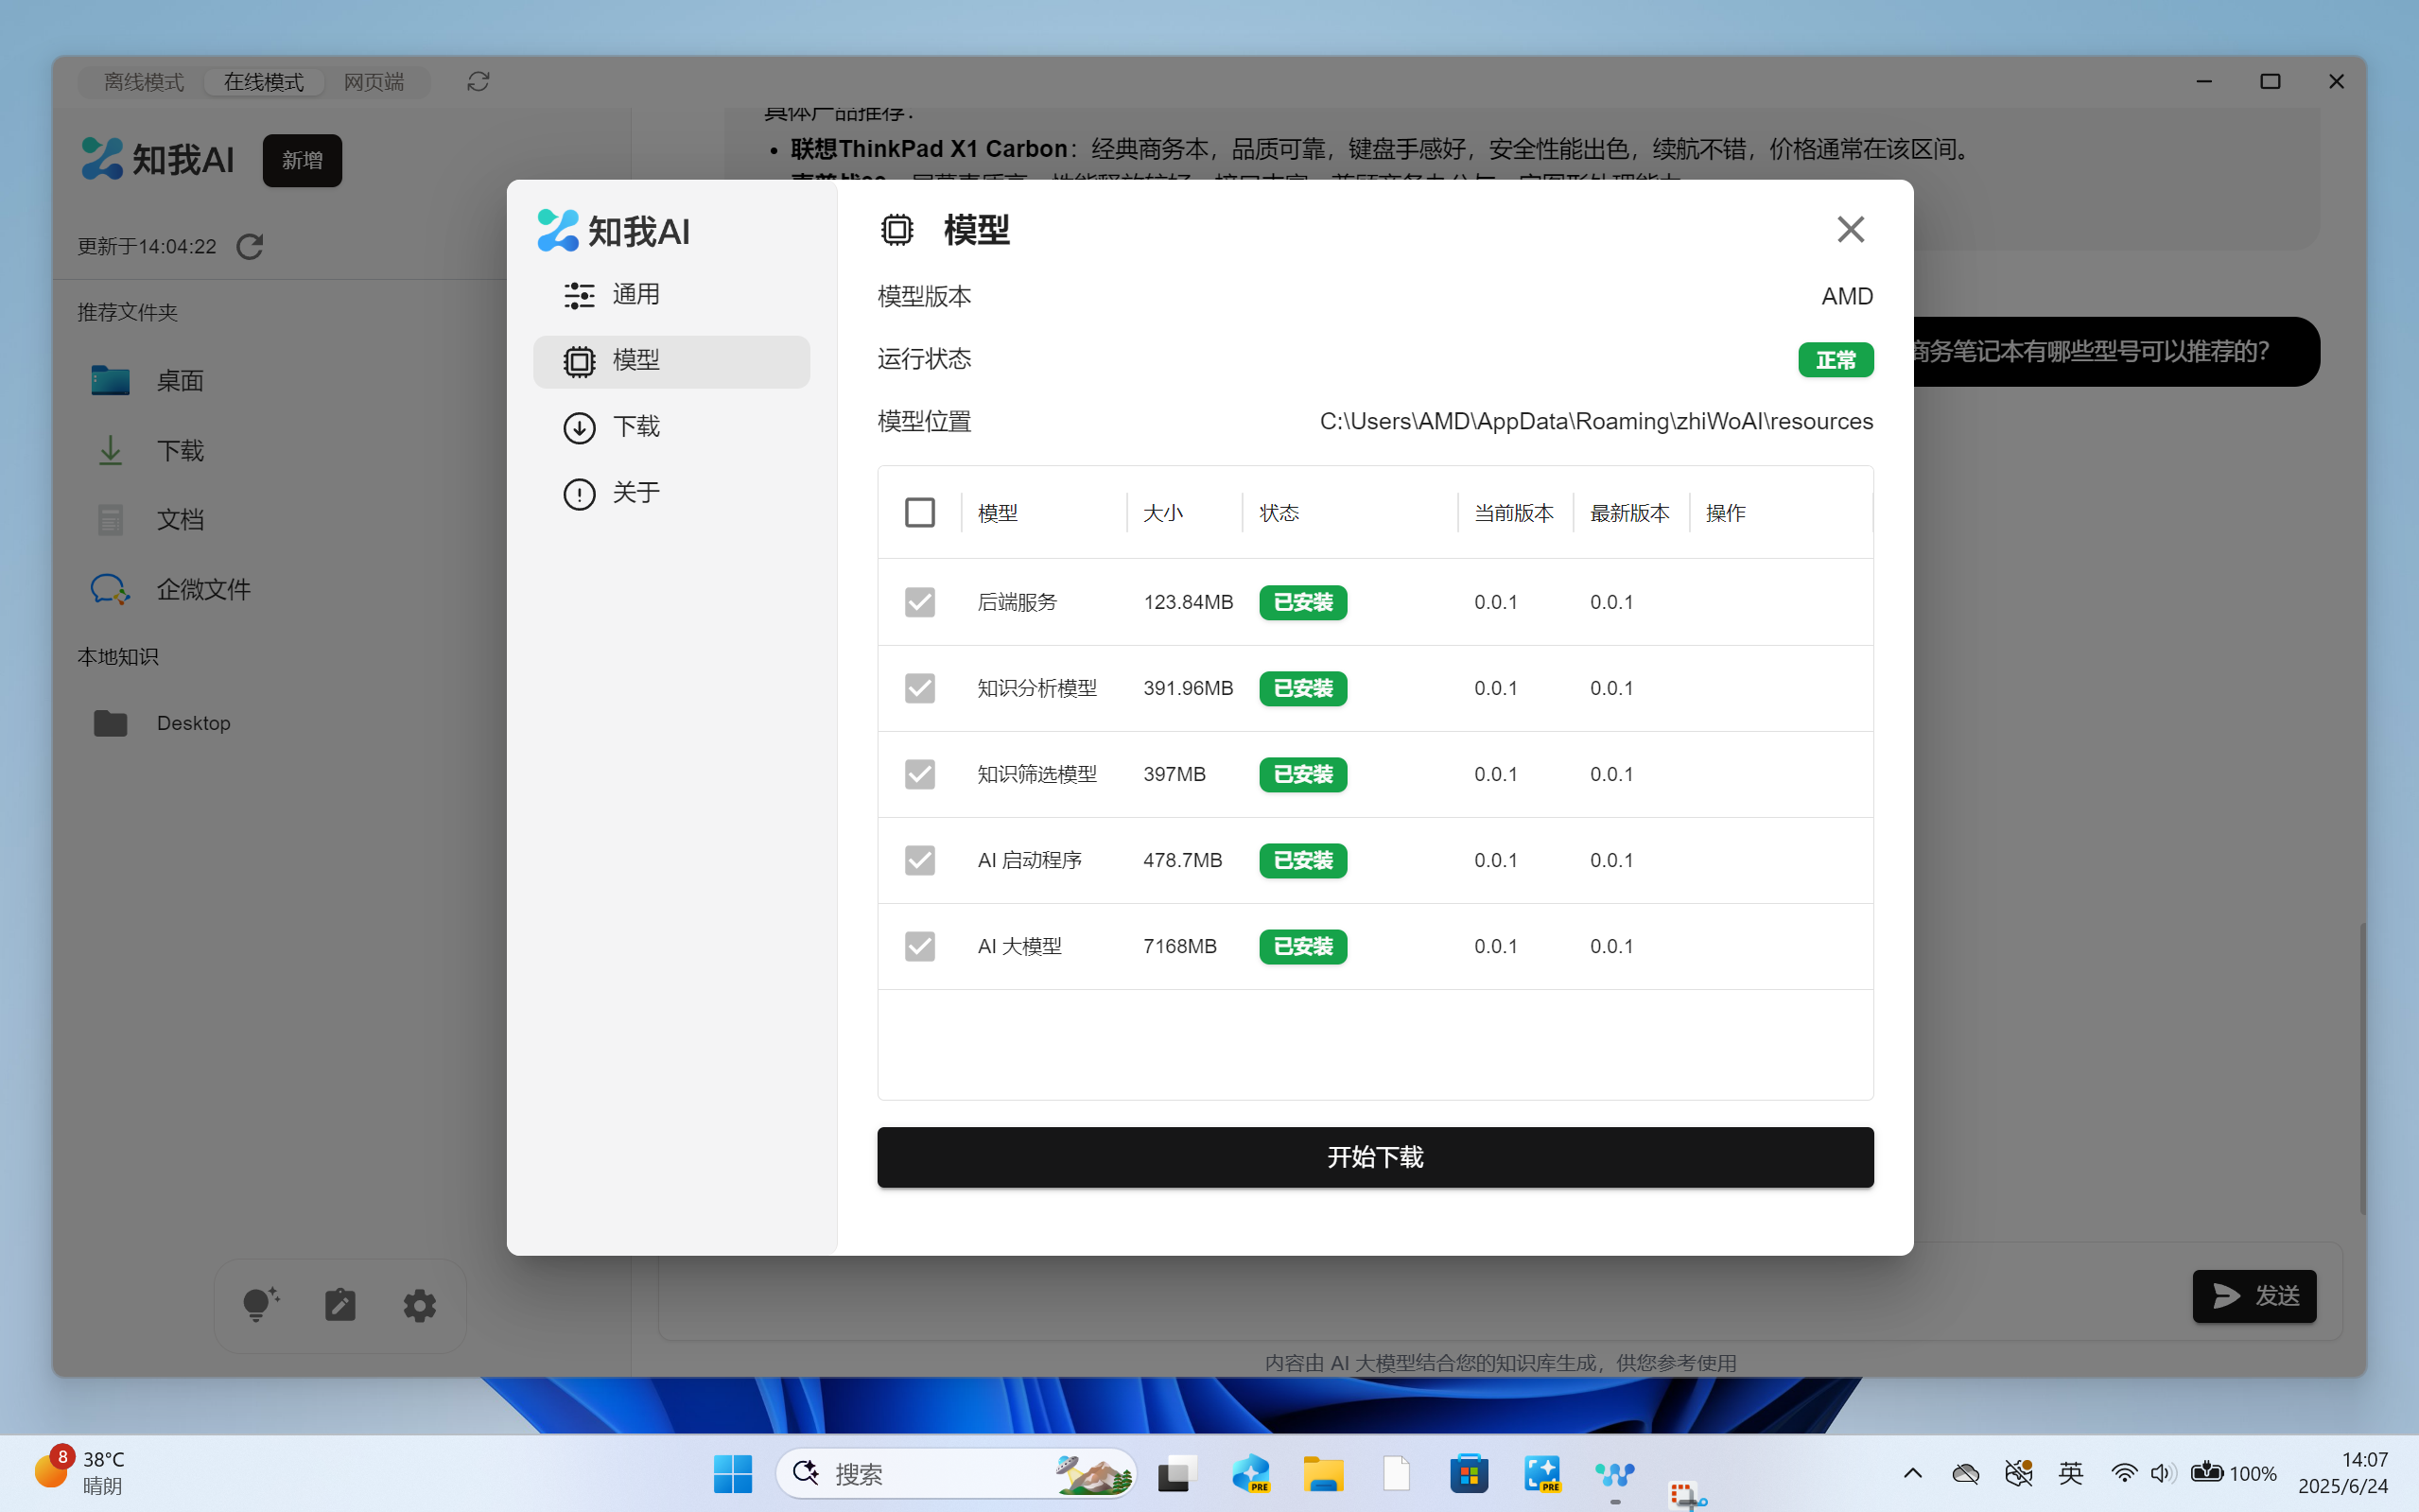2419x1512 pixels.
Task: Open the 通用 general settings section
Action: tap(671, 295)
